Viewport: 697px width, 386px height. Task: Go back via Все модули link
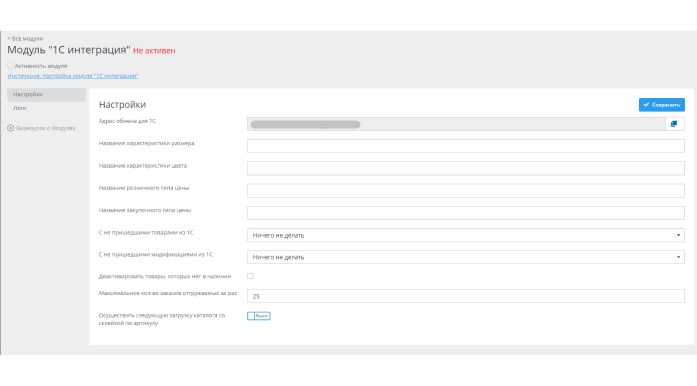coord(25,39)
